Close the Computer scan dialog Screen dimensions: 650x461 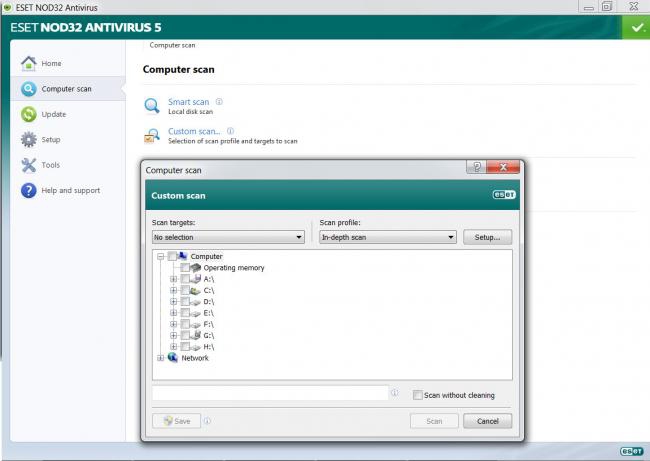[503, 167]
